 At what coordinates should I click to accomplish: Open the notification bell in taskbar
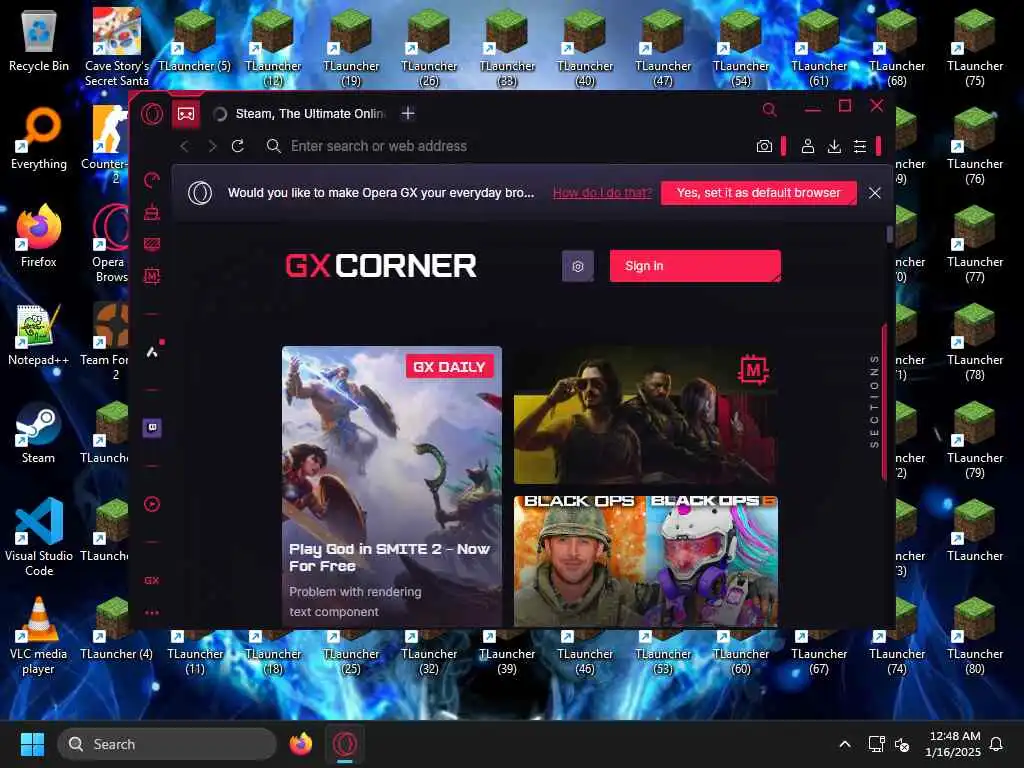pyautogui.click(x=996, y=744)
